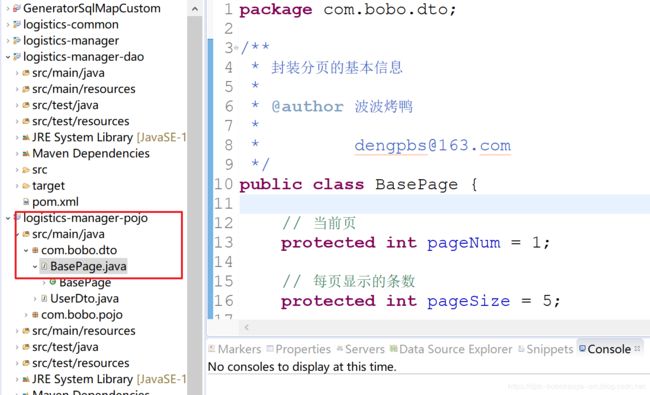Open the GeneratorSqlMapCustom project
The height and width of the screenshot is (395, 650).
pos(92,8)
